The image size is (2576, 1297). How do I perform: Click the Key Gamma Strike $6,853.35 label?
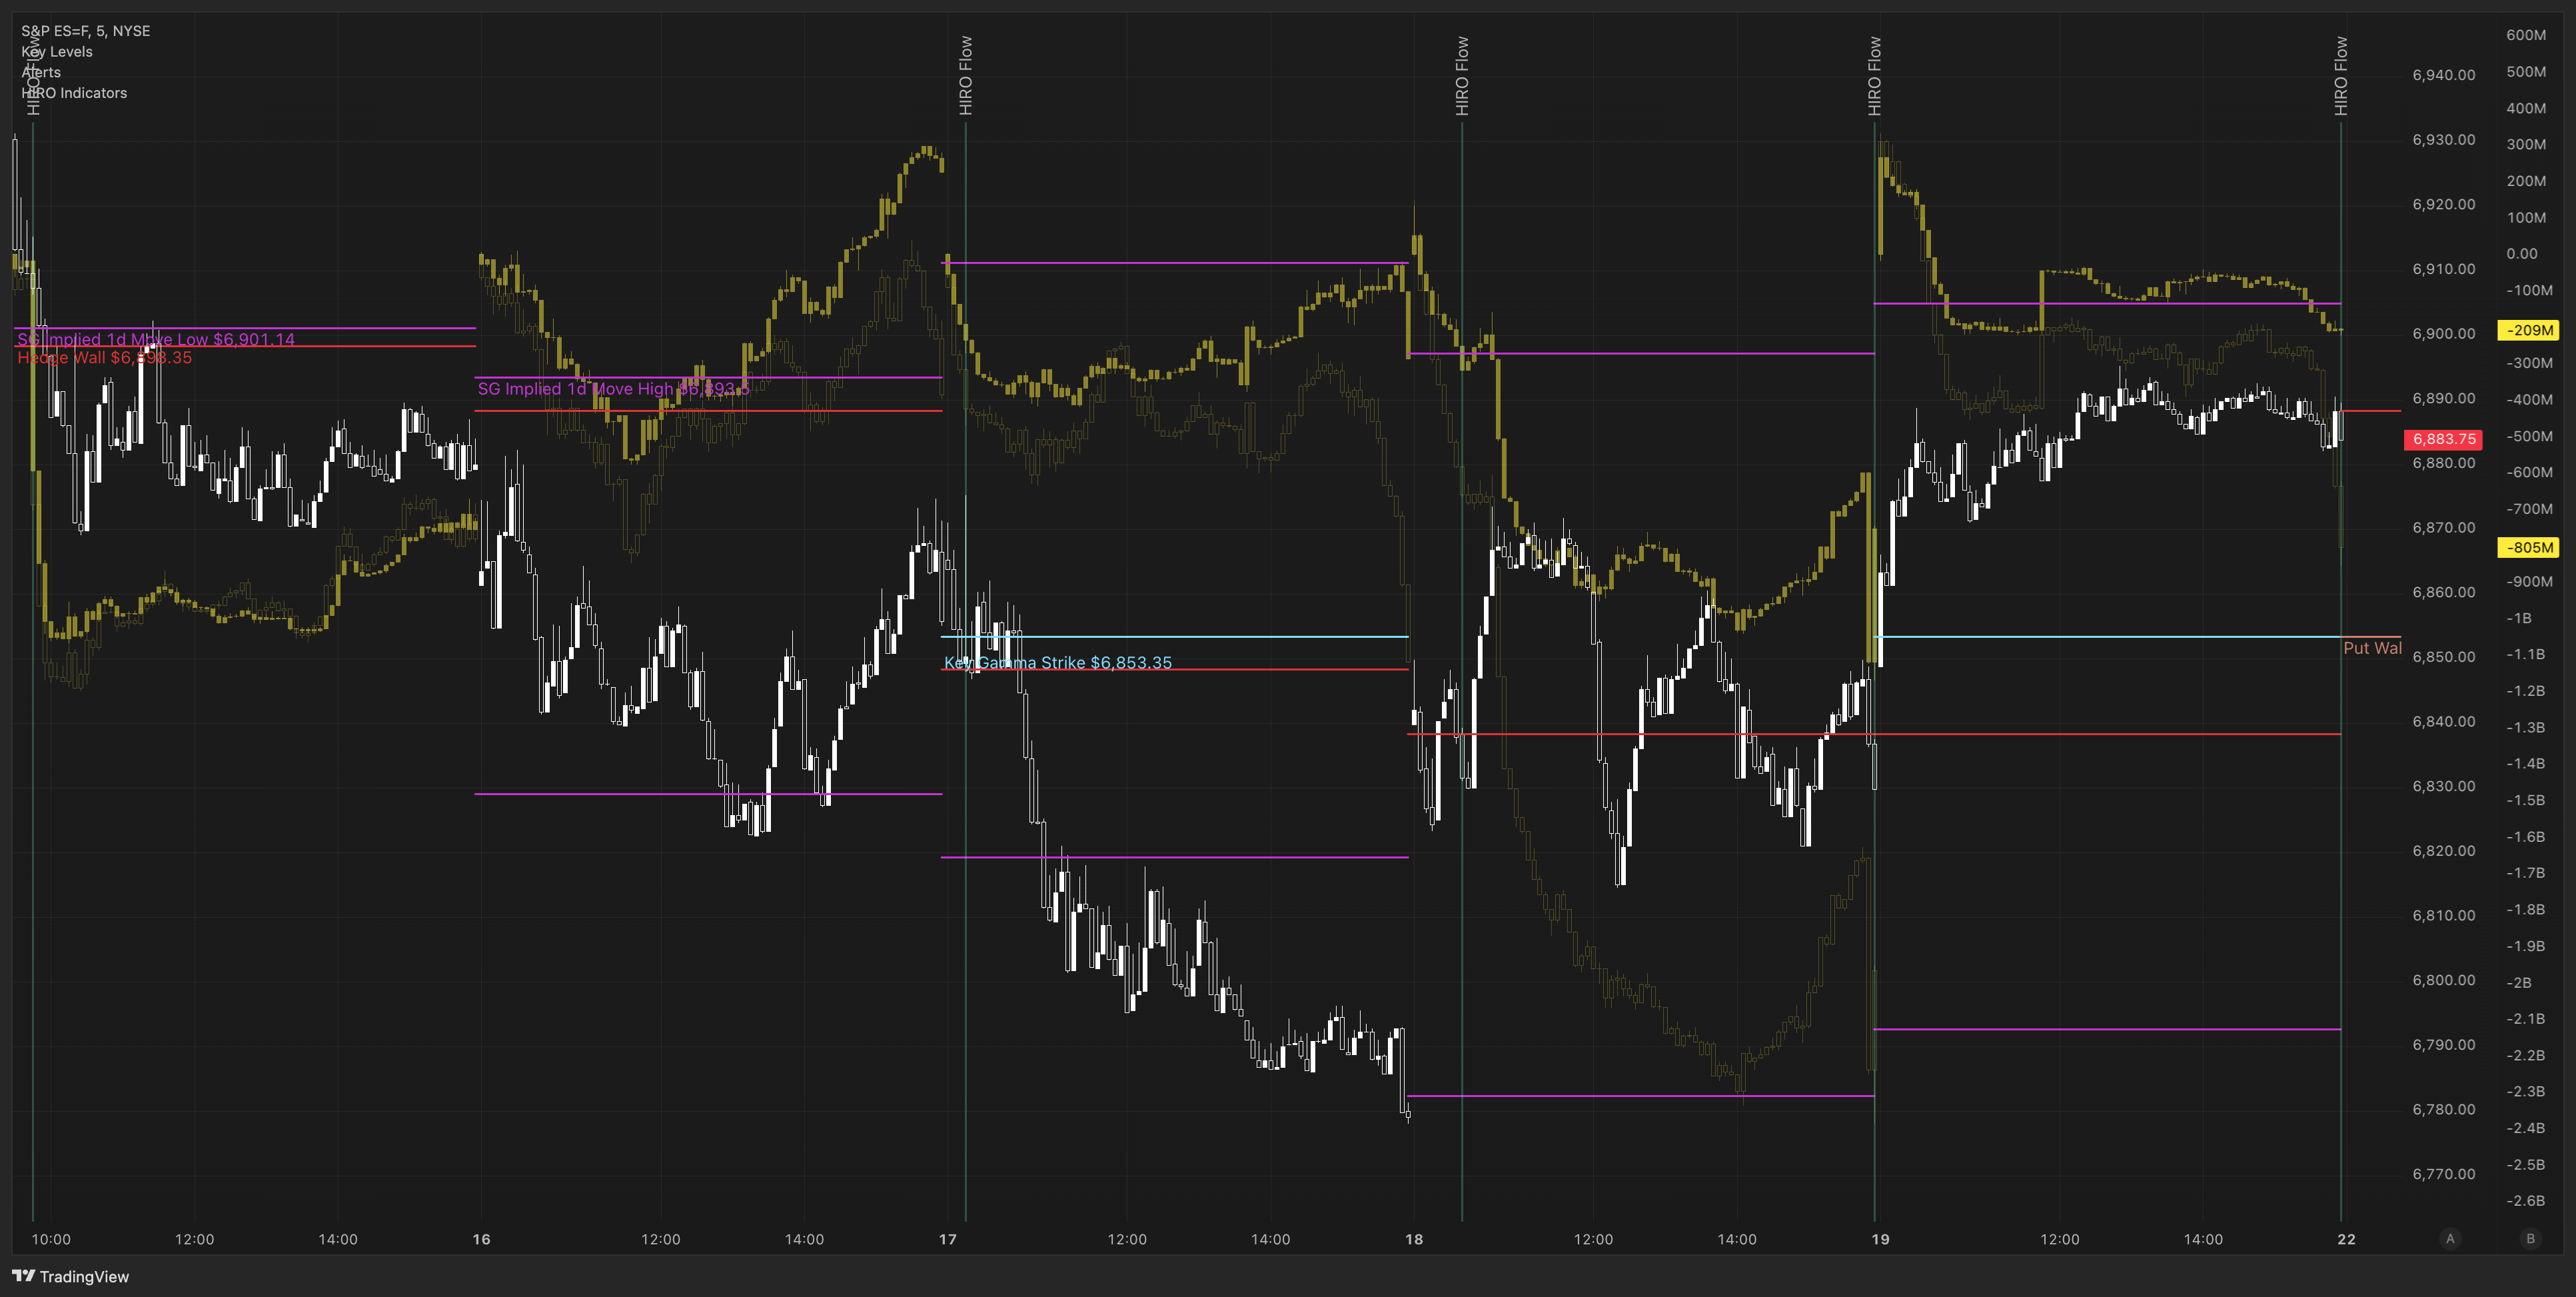(1058, 663)
